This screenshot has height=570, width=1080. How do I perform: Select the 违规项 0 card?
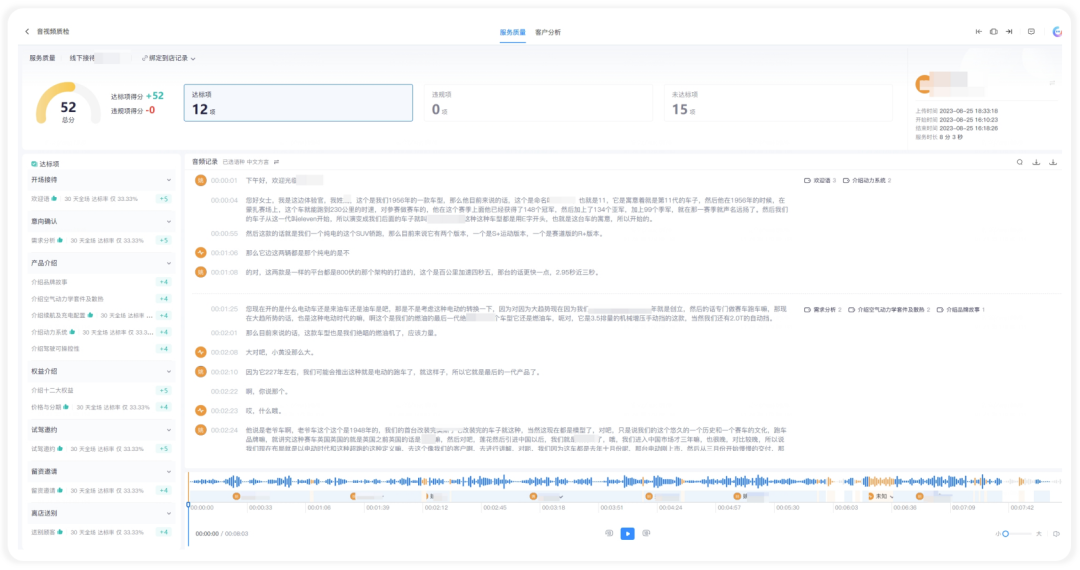pos(539,103)
